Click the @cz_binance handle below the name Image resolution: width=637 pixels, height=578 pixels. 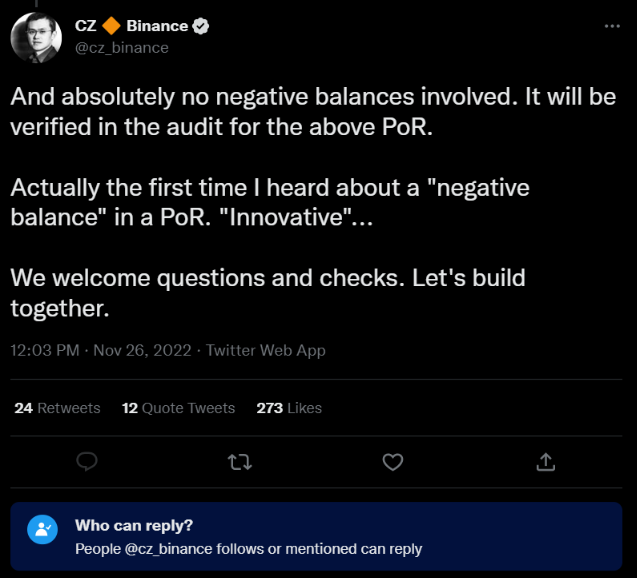click(122, 47)
